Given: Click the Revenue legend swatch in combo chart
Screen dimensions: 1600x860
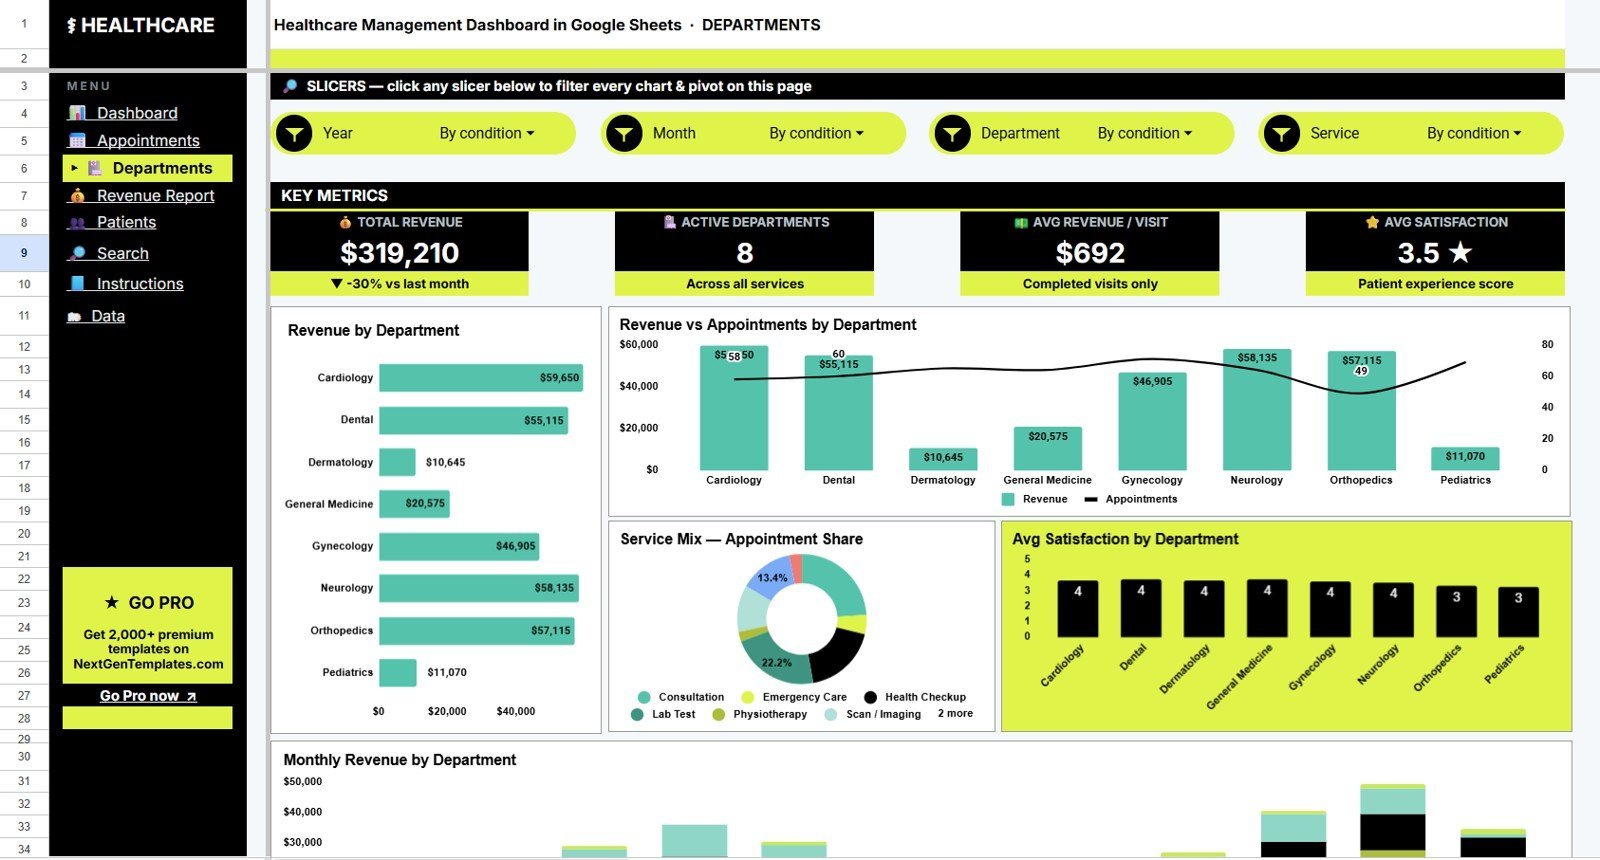Looking at the screenshot, I should (x=1008, y=499).
